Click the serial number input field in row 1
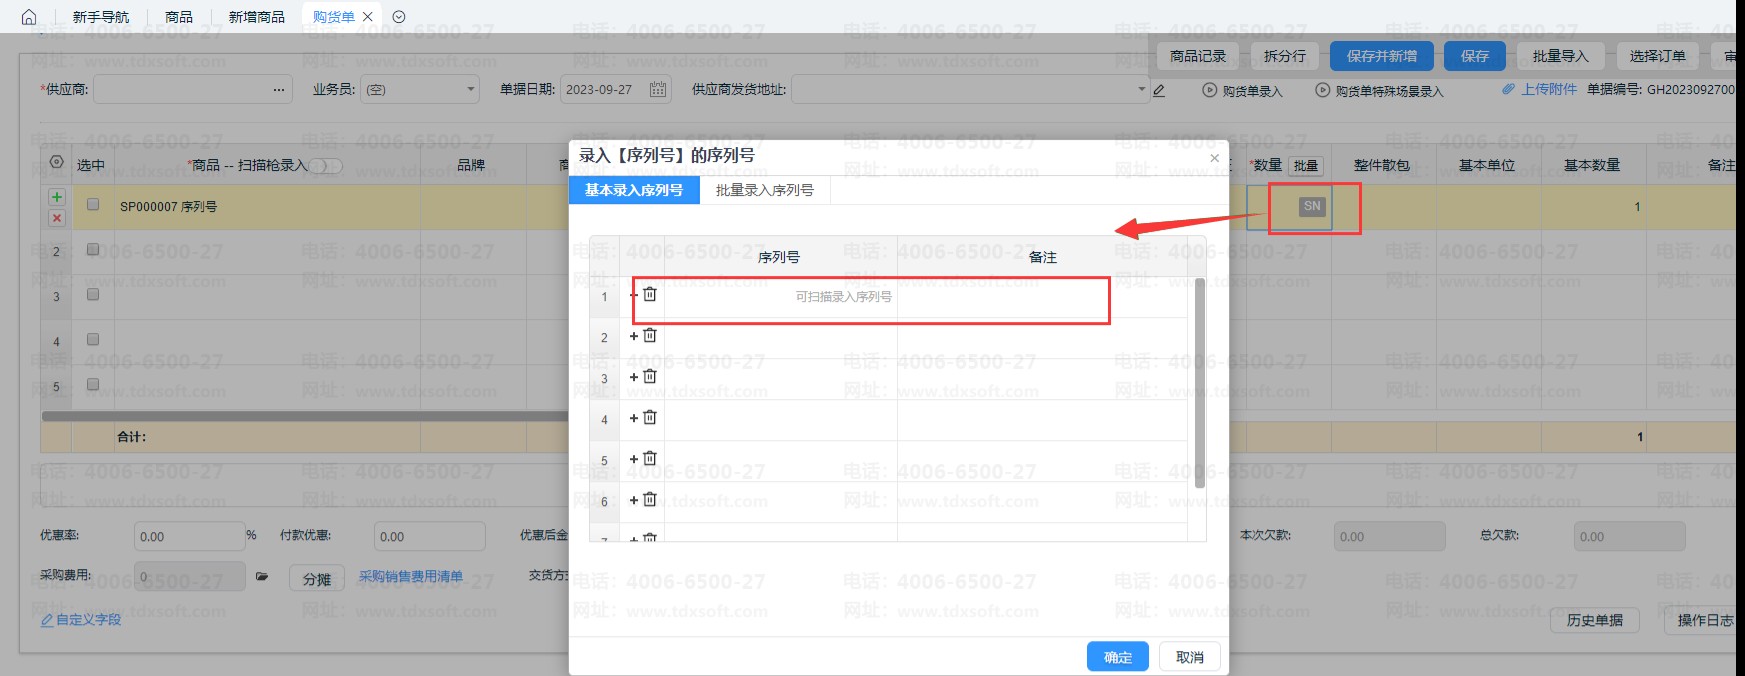Image resolution: width=1745 pixels, height=676 pixels. click(x=780, y=297)
